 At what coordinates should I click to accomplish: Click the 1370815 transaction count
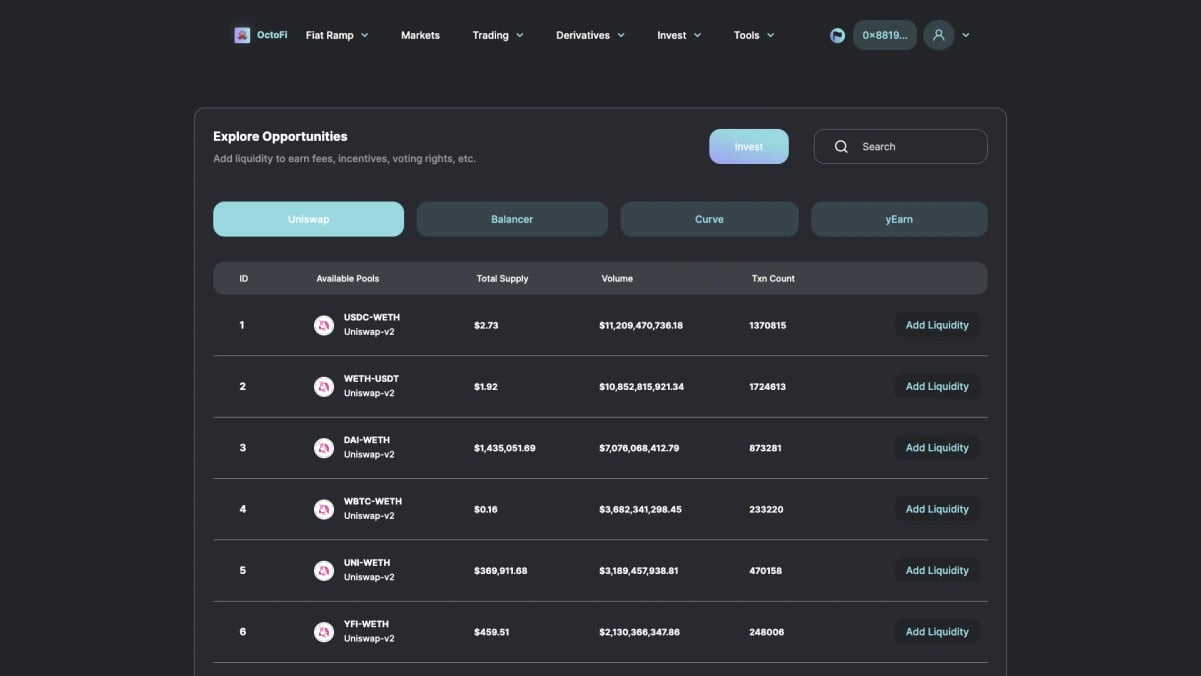(x=767, y=325)
